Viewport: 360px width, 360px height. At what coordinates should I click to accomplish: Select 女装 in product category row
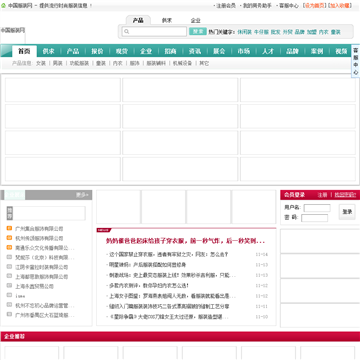[x=41, y=63]
